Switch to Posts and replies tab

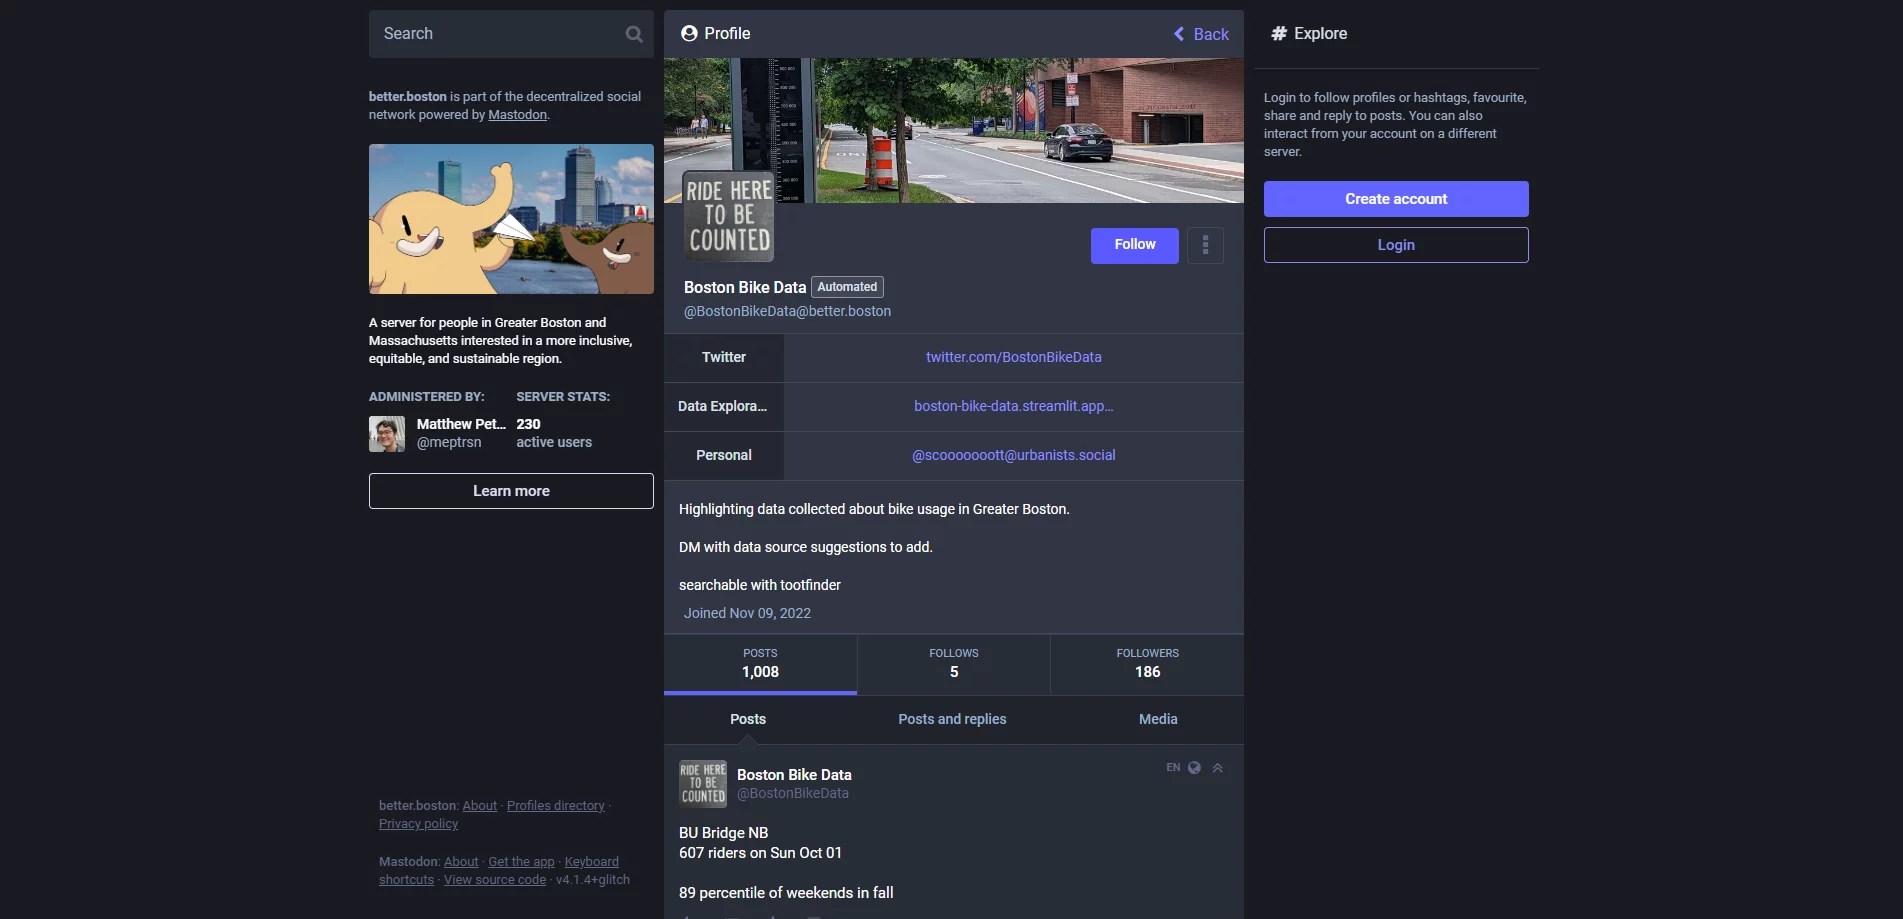point(952,719)
